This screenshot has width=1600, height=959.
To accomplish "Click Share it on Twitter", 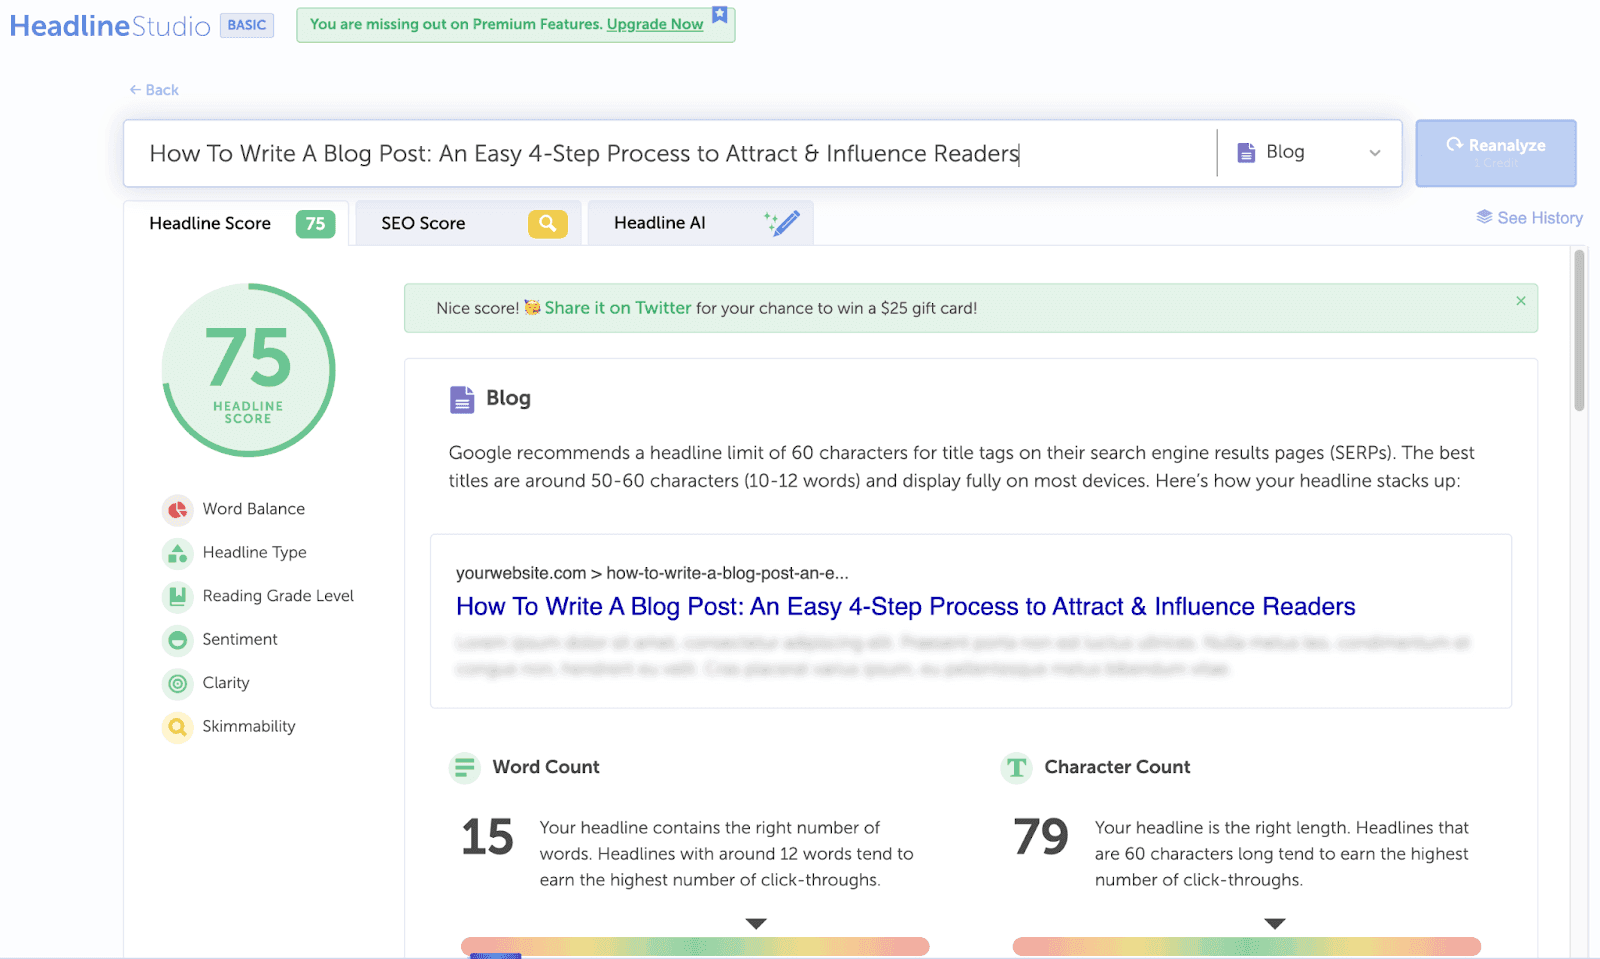I will click(617, 308).
